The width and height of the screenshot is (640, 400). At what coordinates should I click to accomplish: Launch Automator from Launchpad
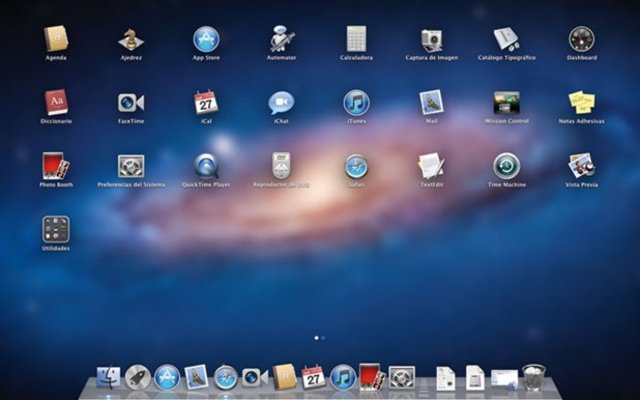pos(281,39)
